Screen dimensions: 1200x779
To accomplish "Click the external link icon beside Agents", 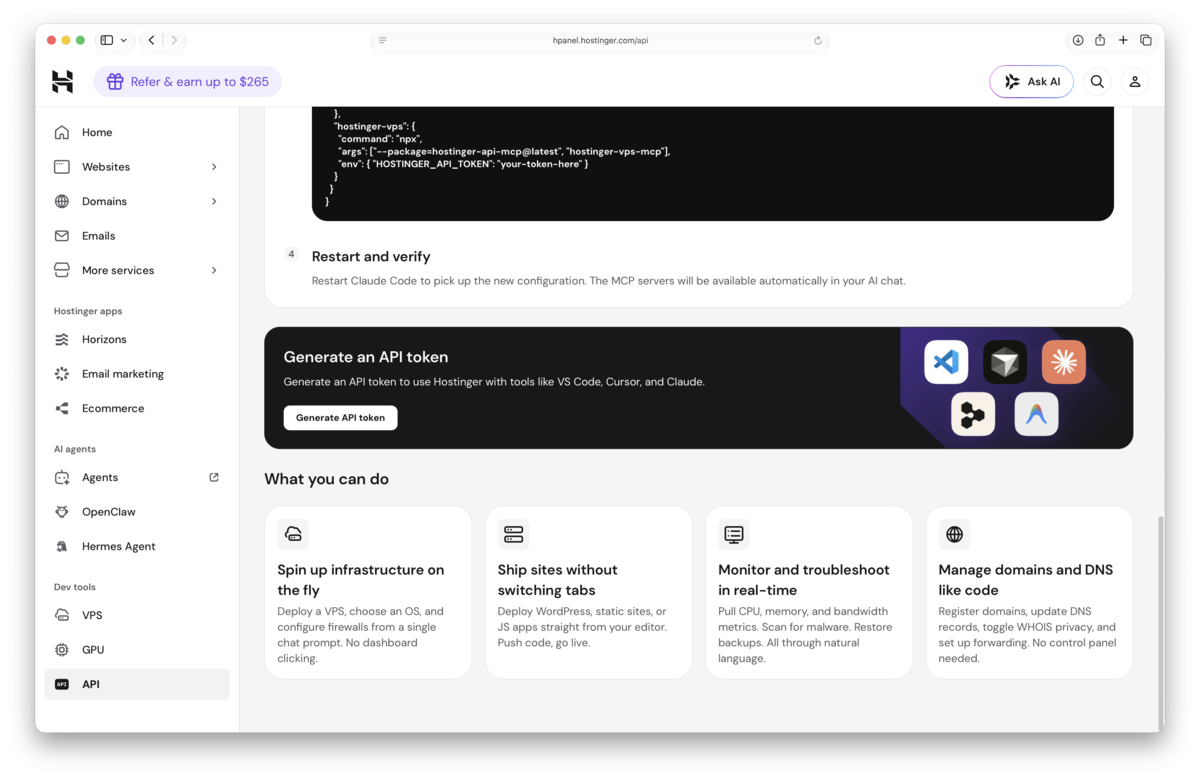I will tap(214, 477).
